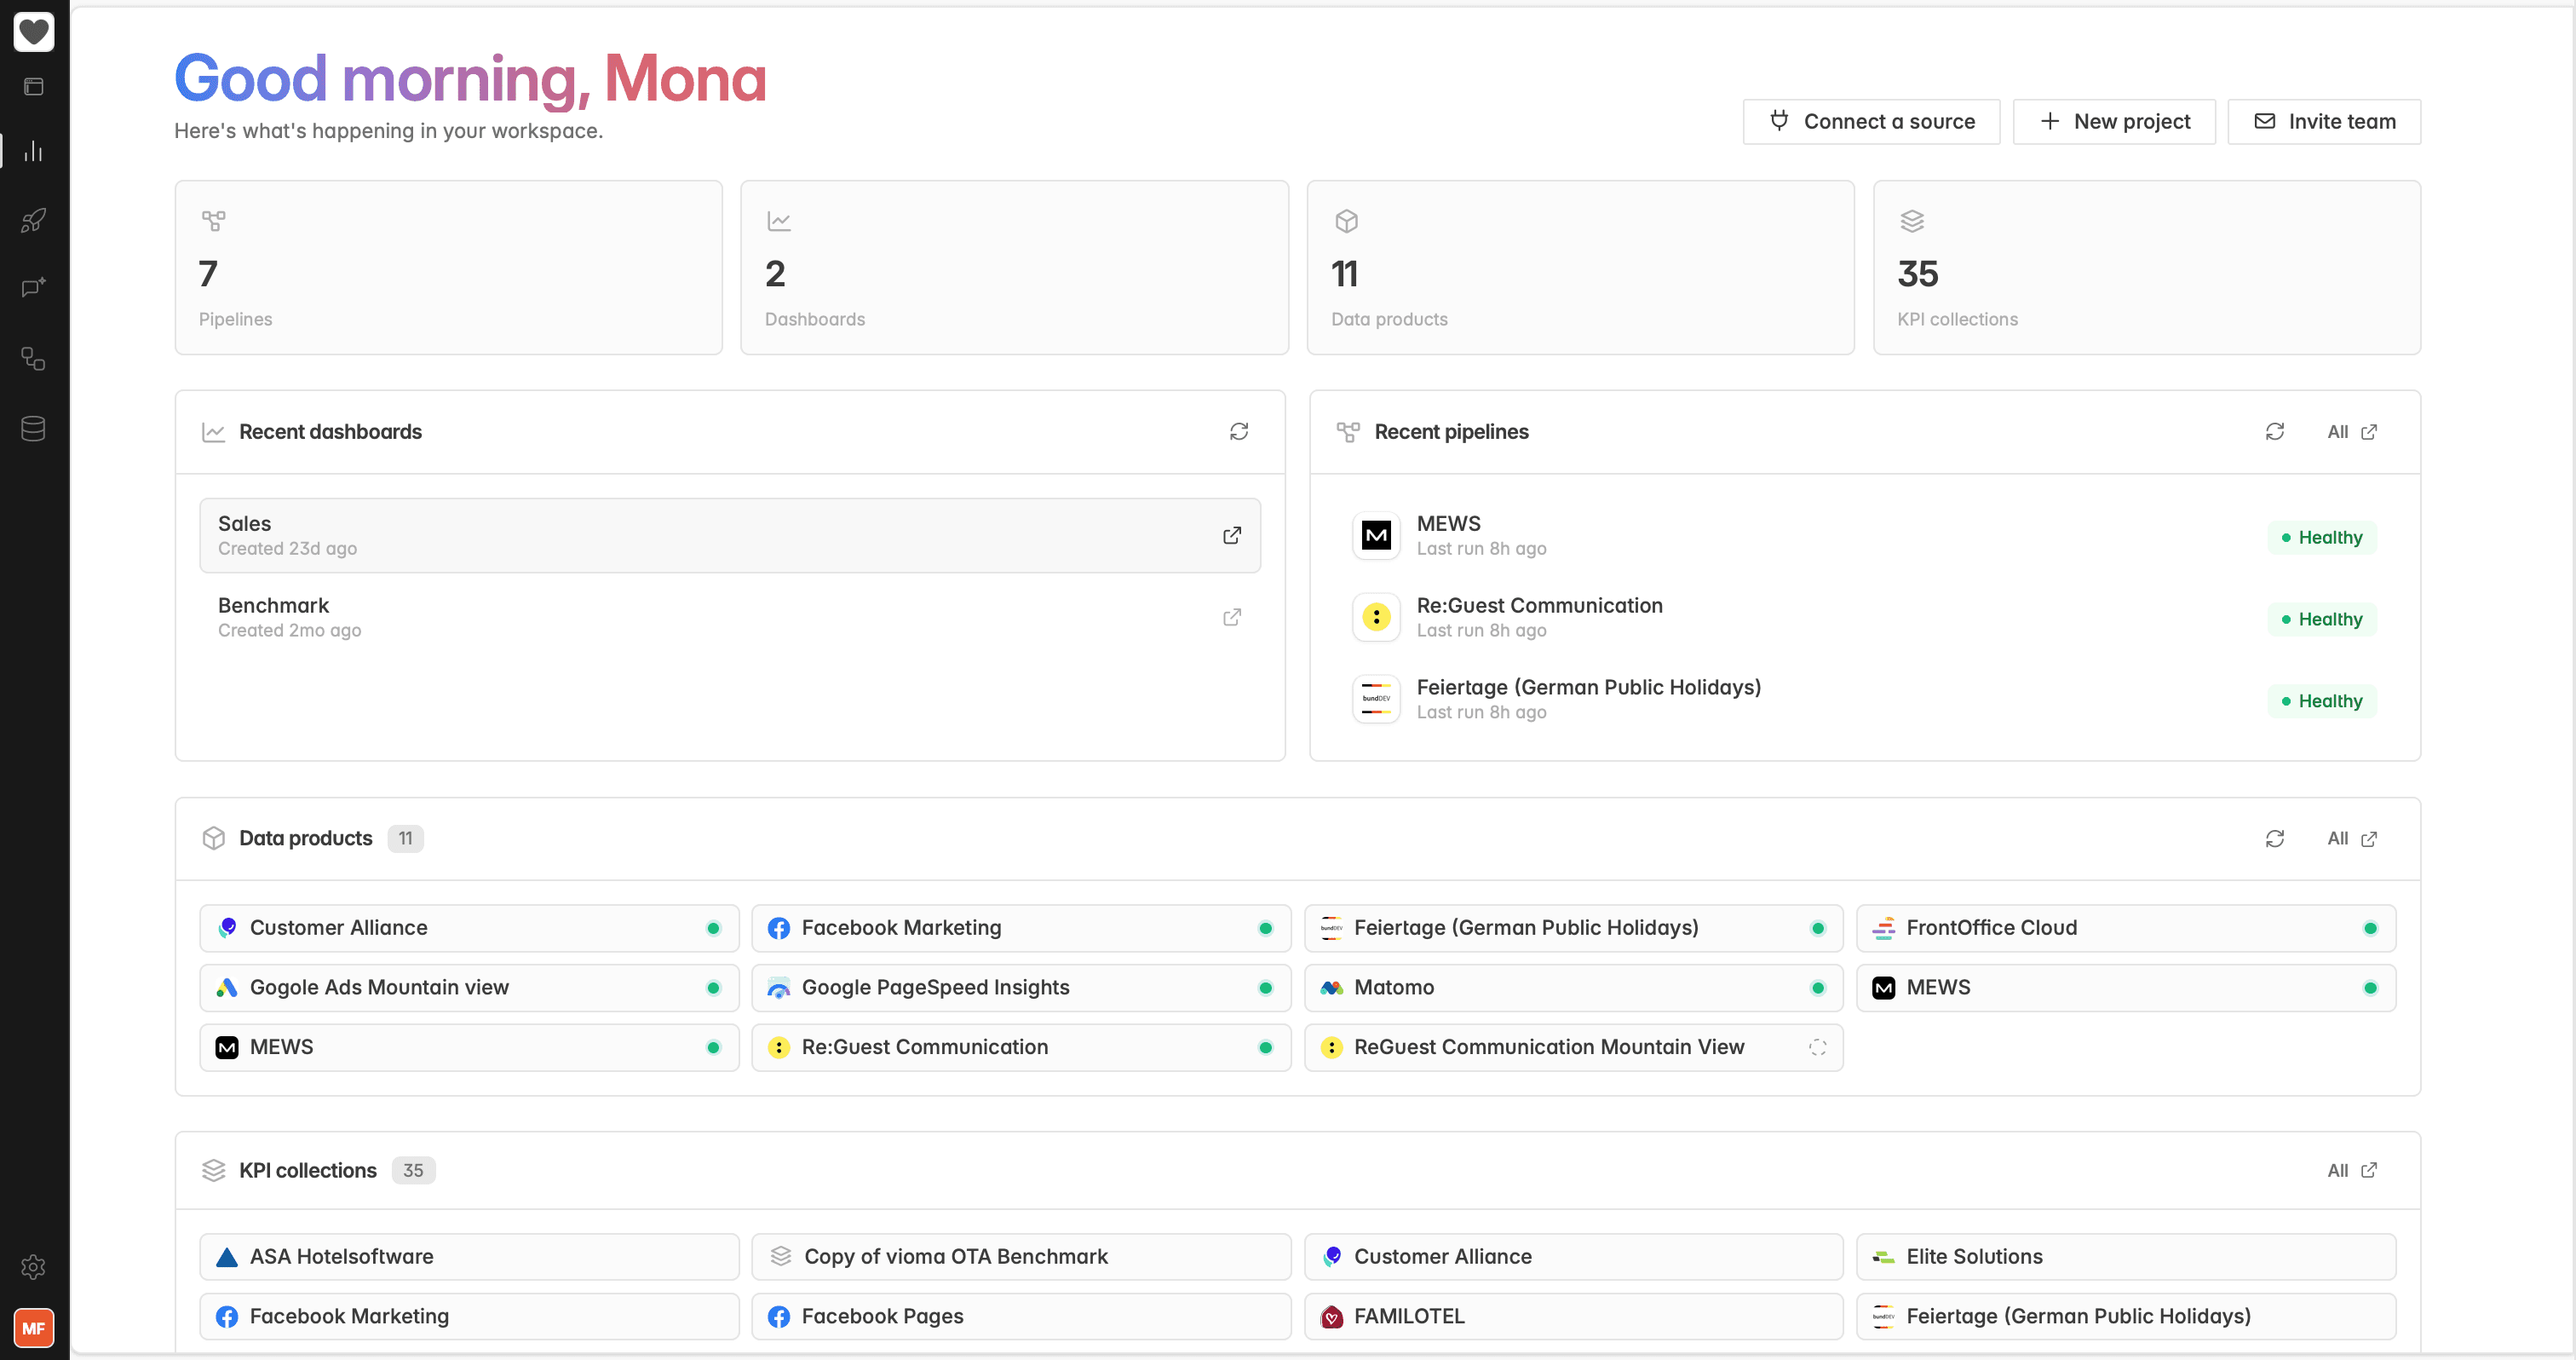
Task: Click the Invite team button
Action: pyautogui.click(x=2324, y=122)
